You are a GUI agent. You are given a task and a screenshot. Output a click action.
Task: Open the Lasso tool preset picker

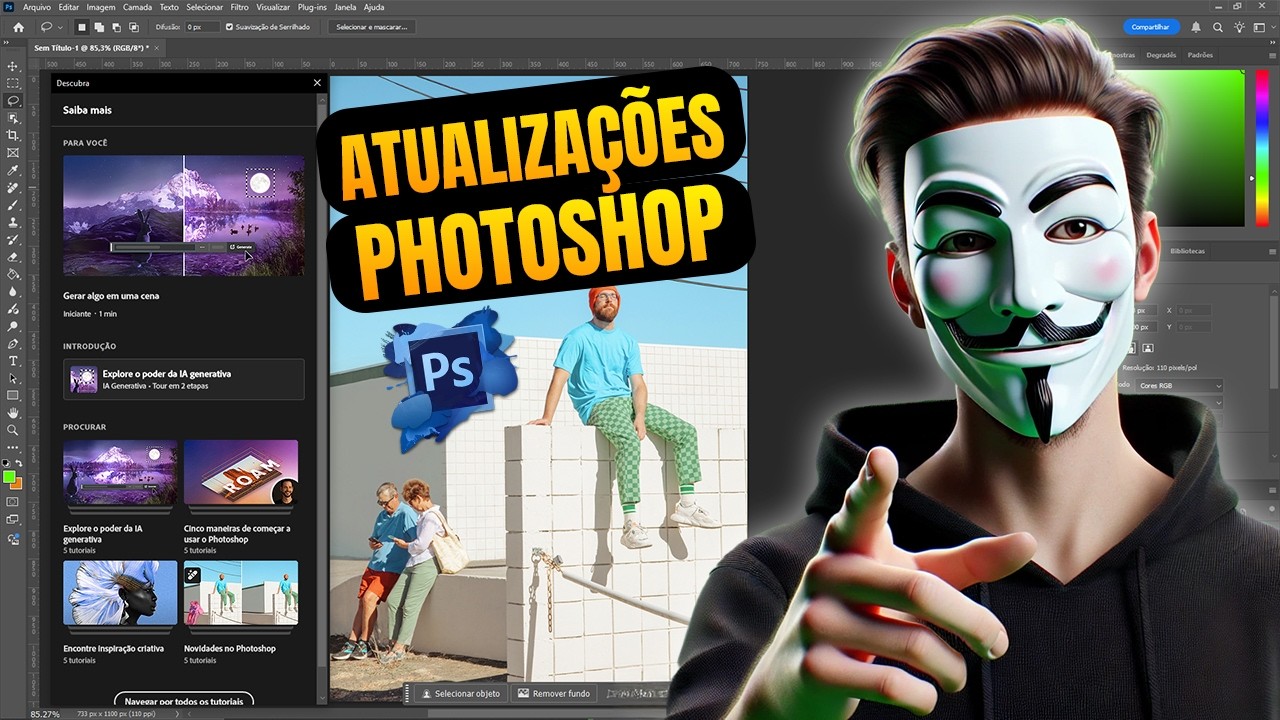click(x=51, y=27)
